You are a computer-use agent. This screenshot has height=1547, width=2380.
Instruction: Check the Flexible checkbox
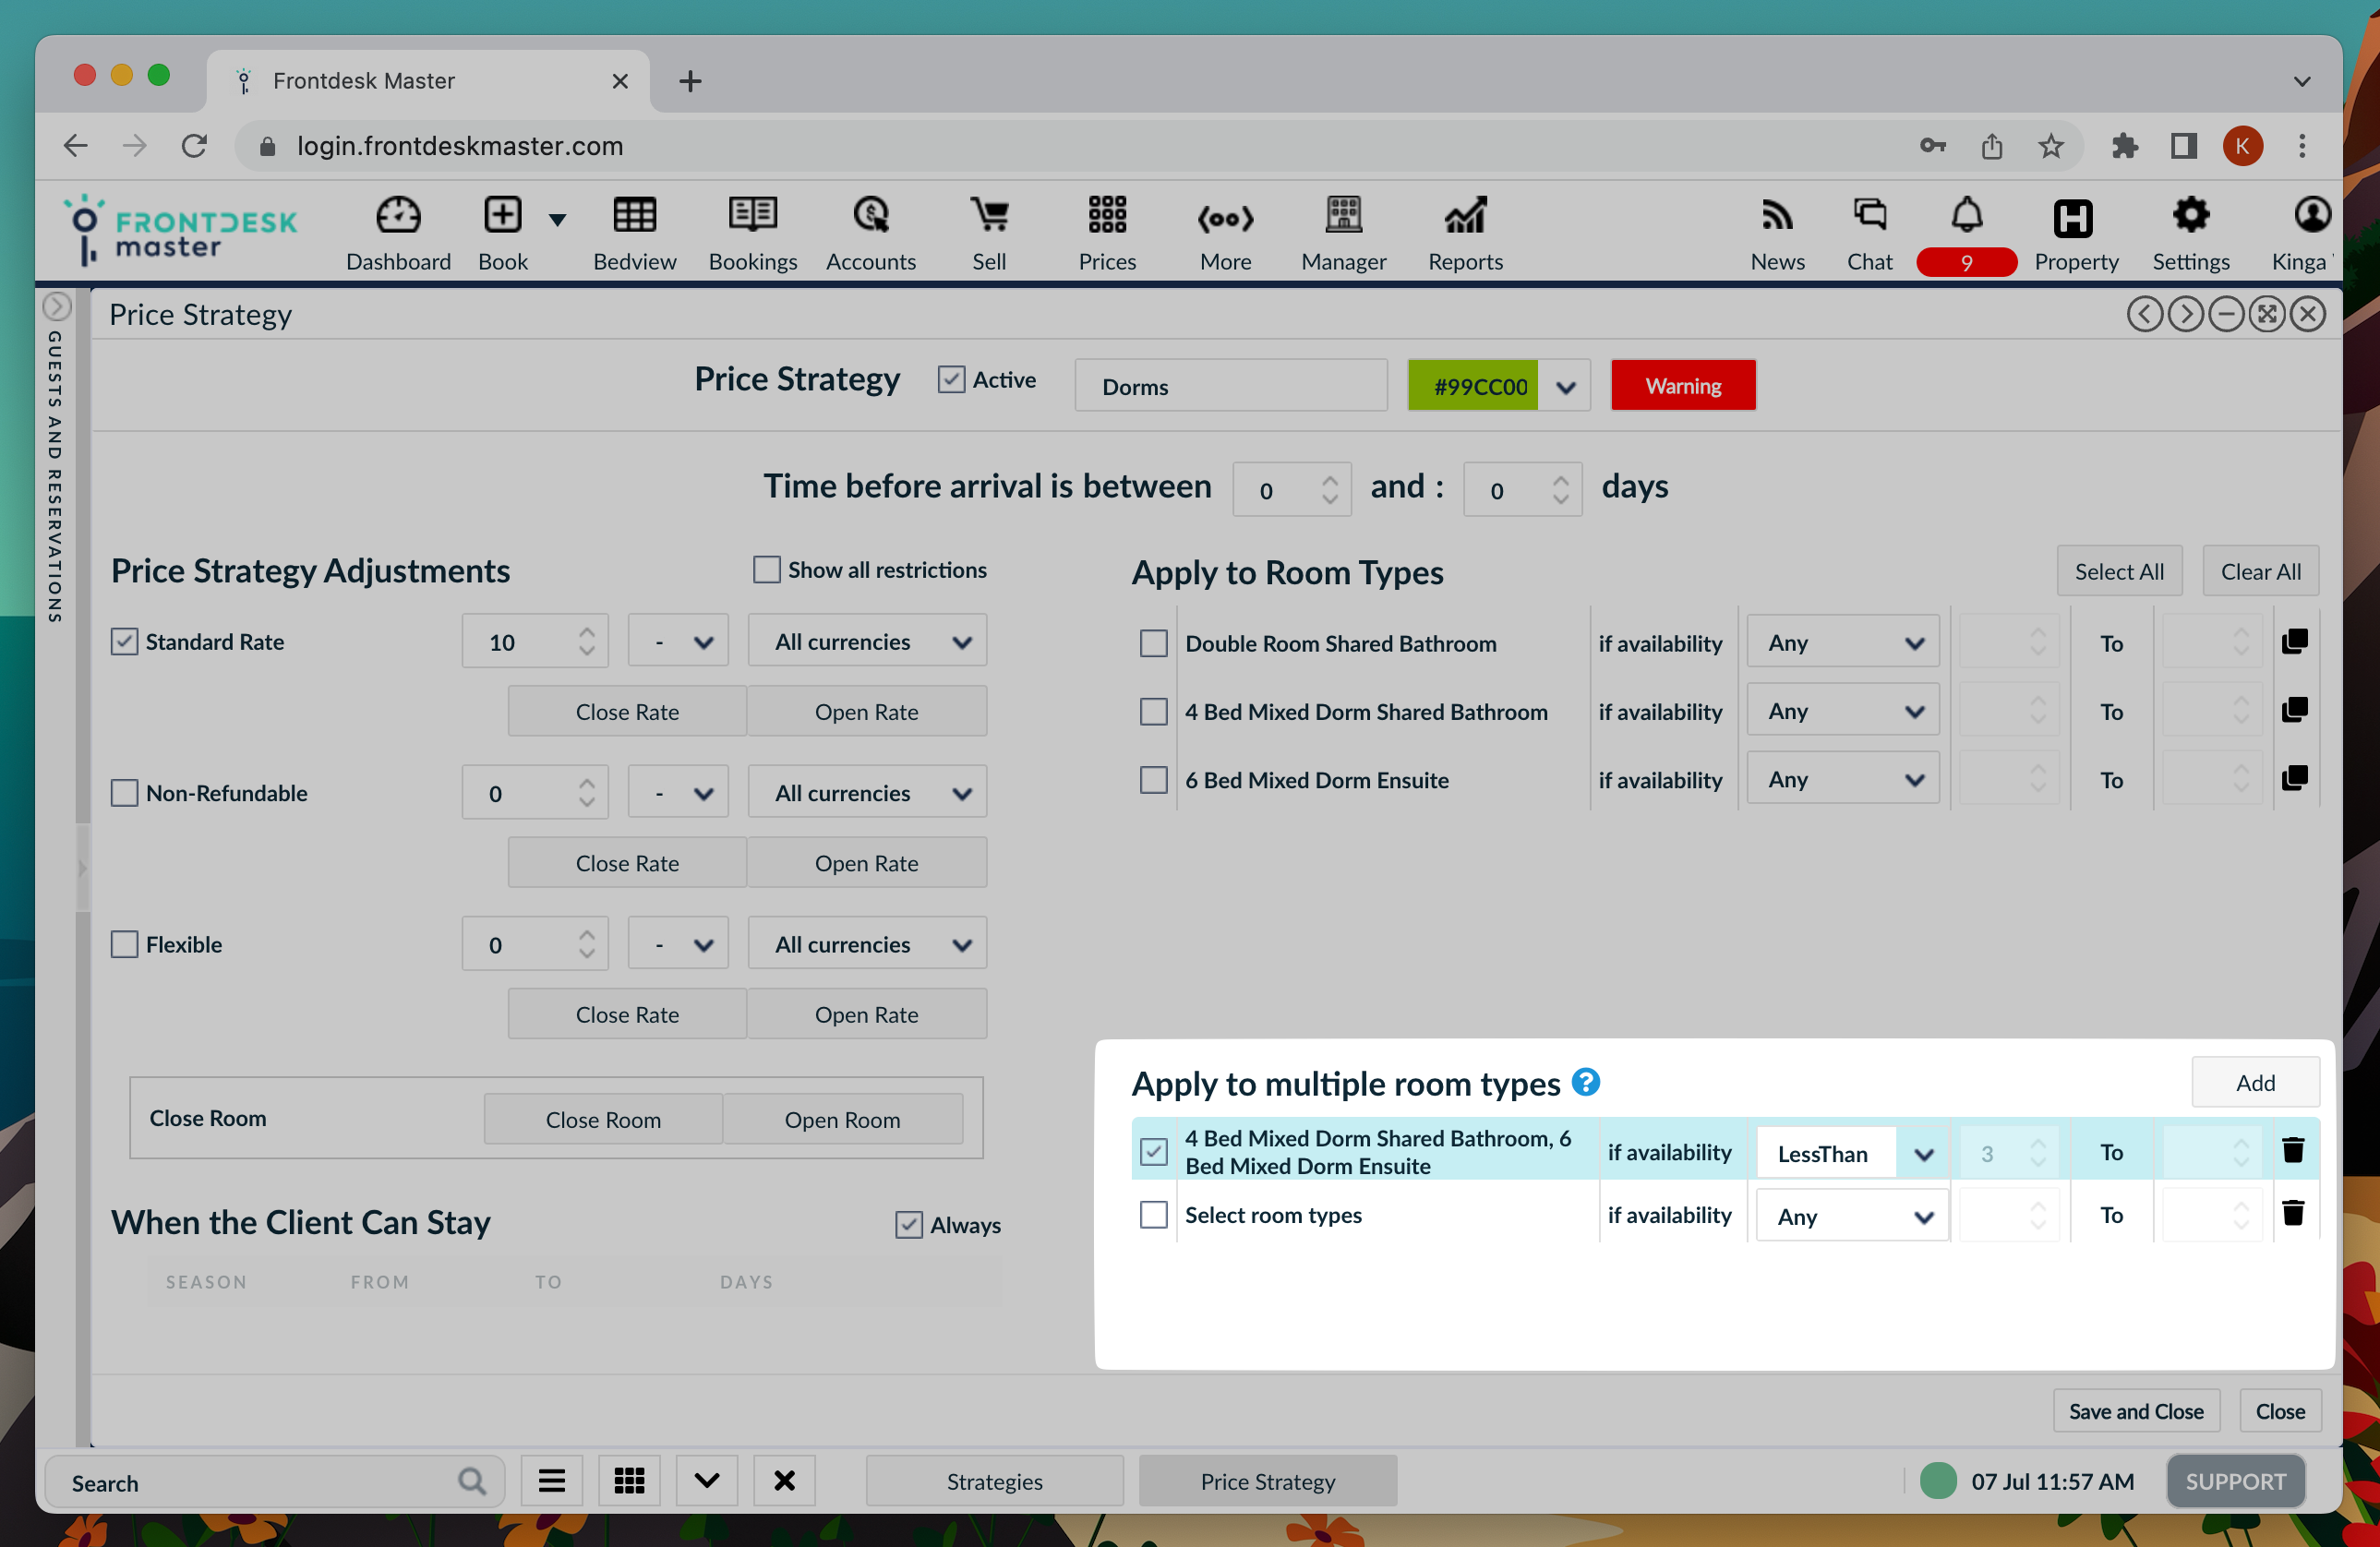pyautogui.click(x=123, y=943)
